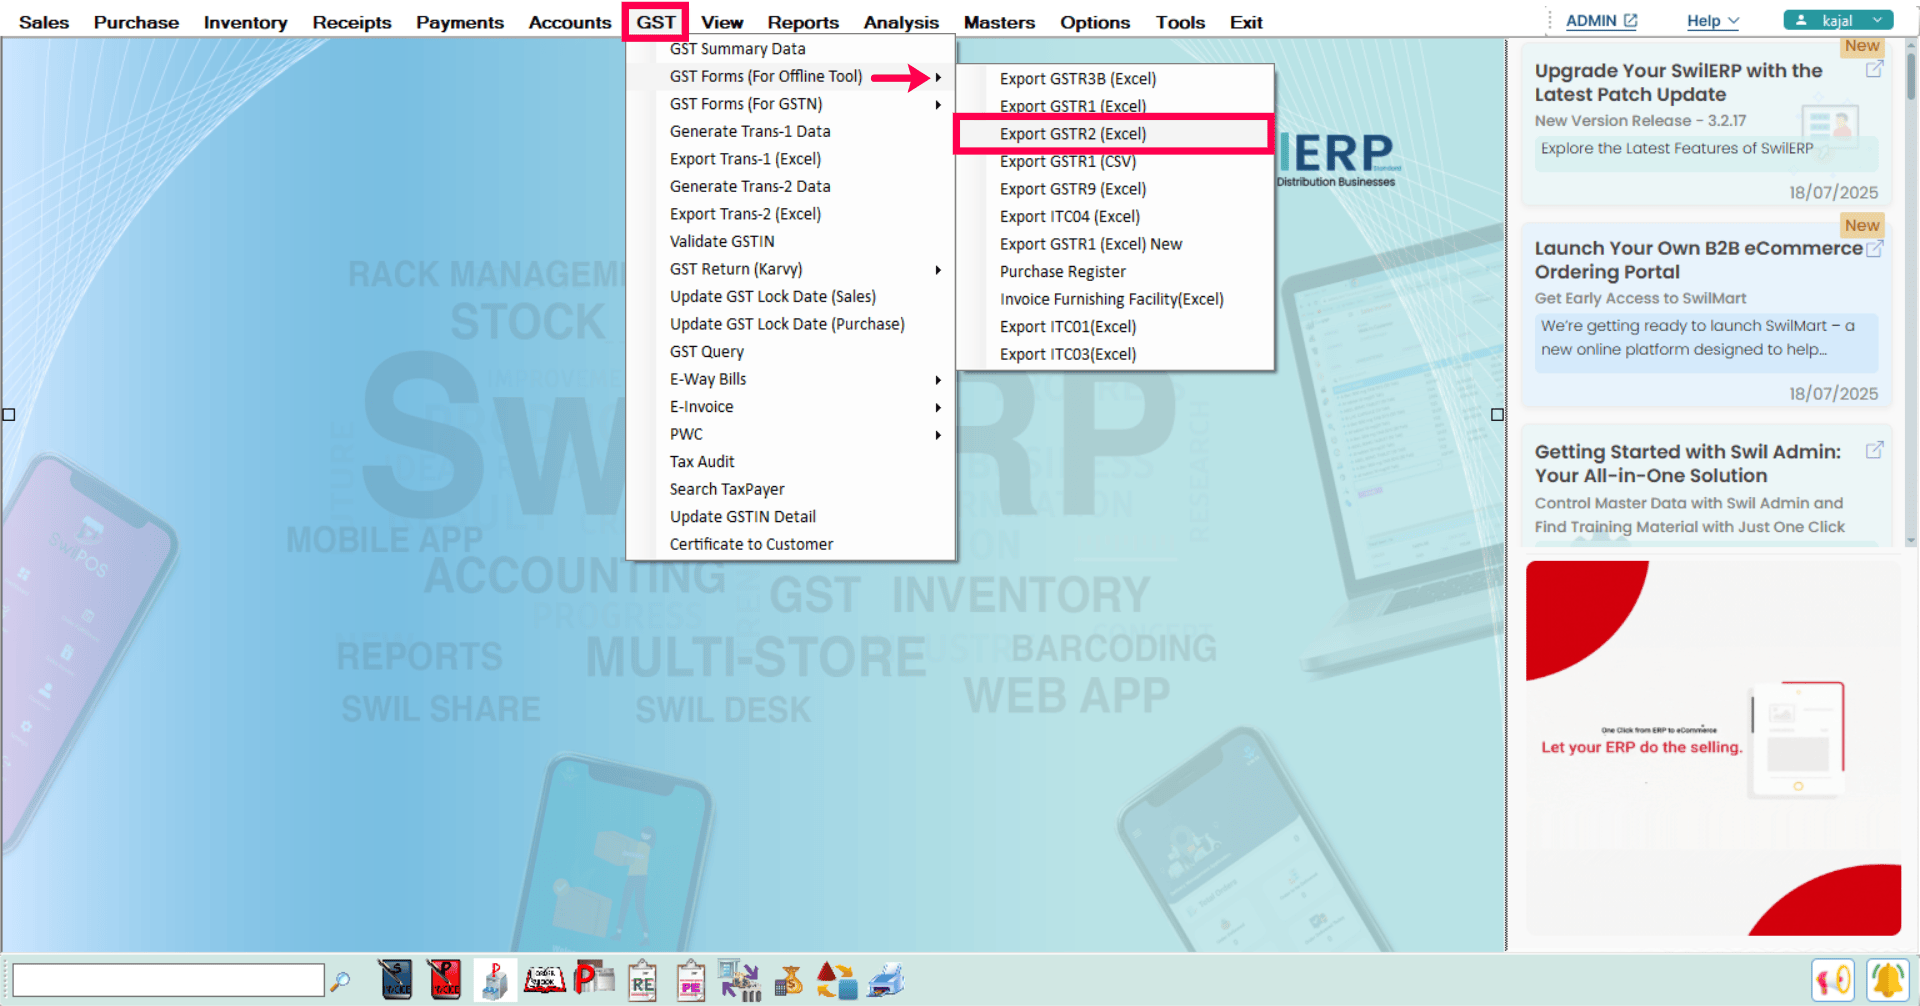Click the quick search input box
Viewport: 1920px width, 1006px height.
point(168,980)
